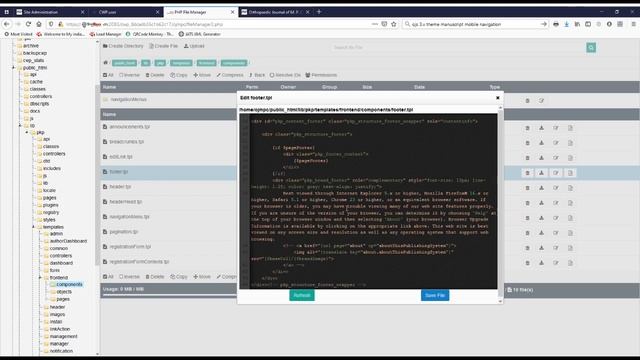
Task: Focus the search-by-file input field
Action: (x=457, y=48)
